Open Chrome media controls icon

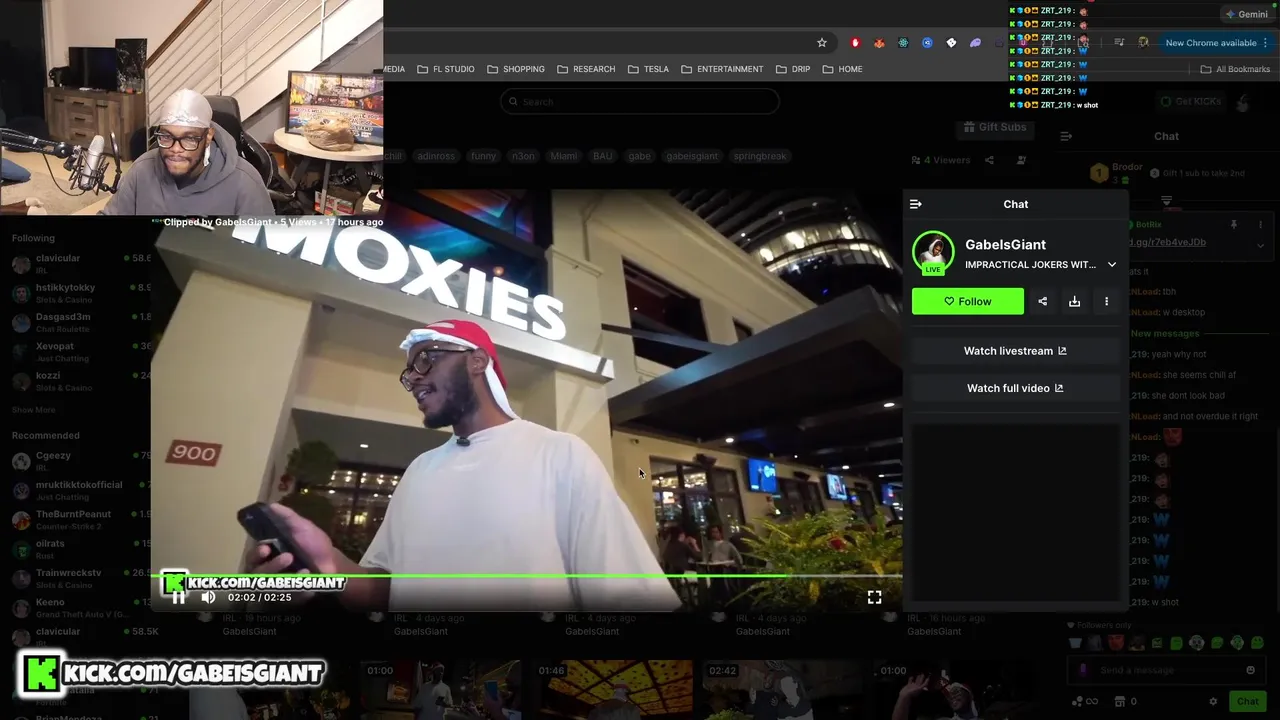(x=1119, y=43)
